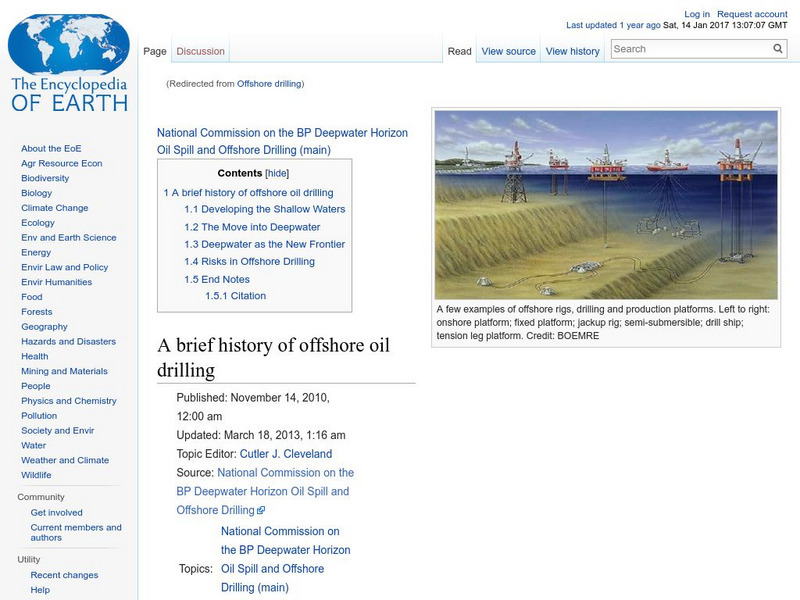Jump to 1.5.1 Citation
The width and height of the screenshot is (800, 600).
click(x=235, y=296)
